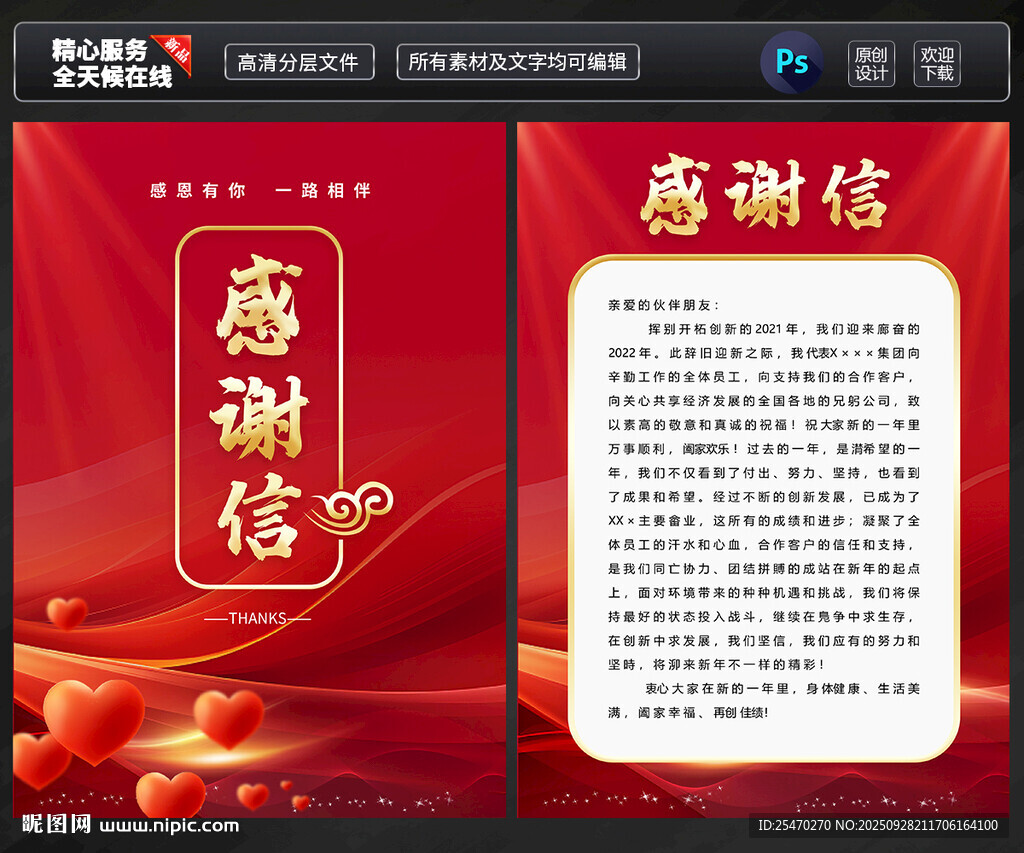The height and width of the screenshot is (853, 1024).
Task: Click the line starting 衷心大家在新的一年里
Action: coord(782,688)
